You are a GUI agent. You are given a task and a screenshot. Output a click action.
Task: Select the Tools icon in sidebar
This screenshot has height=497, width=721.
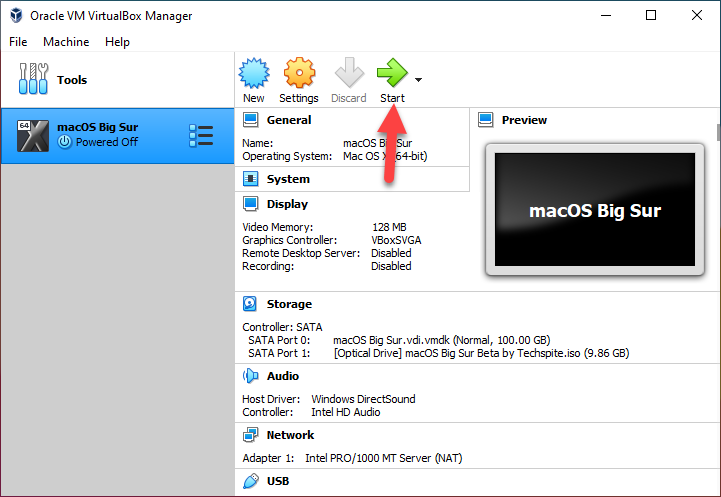34,80
